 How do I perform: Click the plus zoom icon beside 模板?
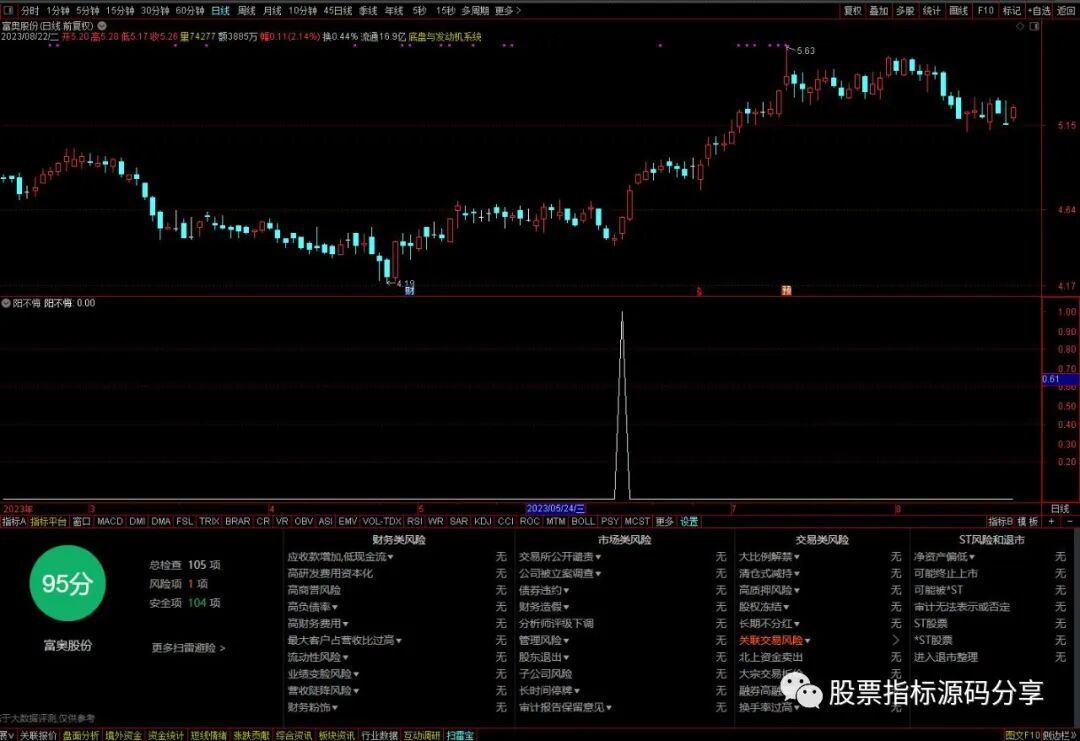1052,521
